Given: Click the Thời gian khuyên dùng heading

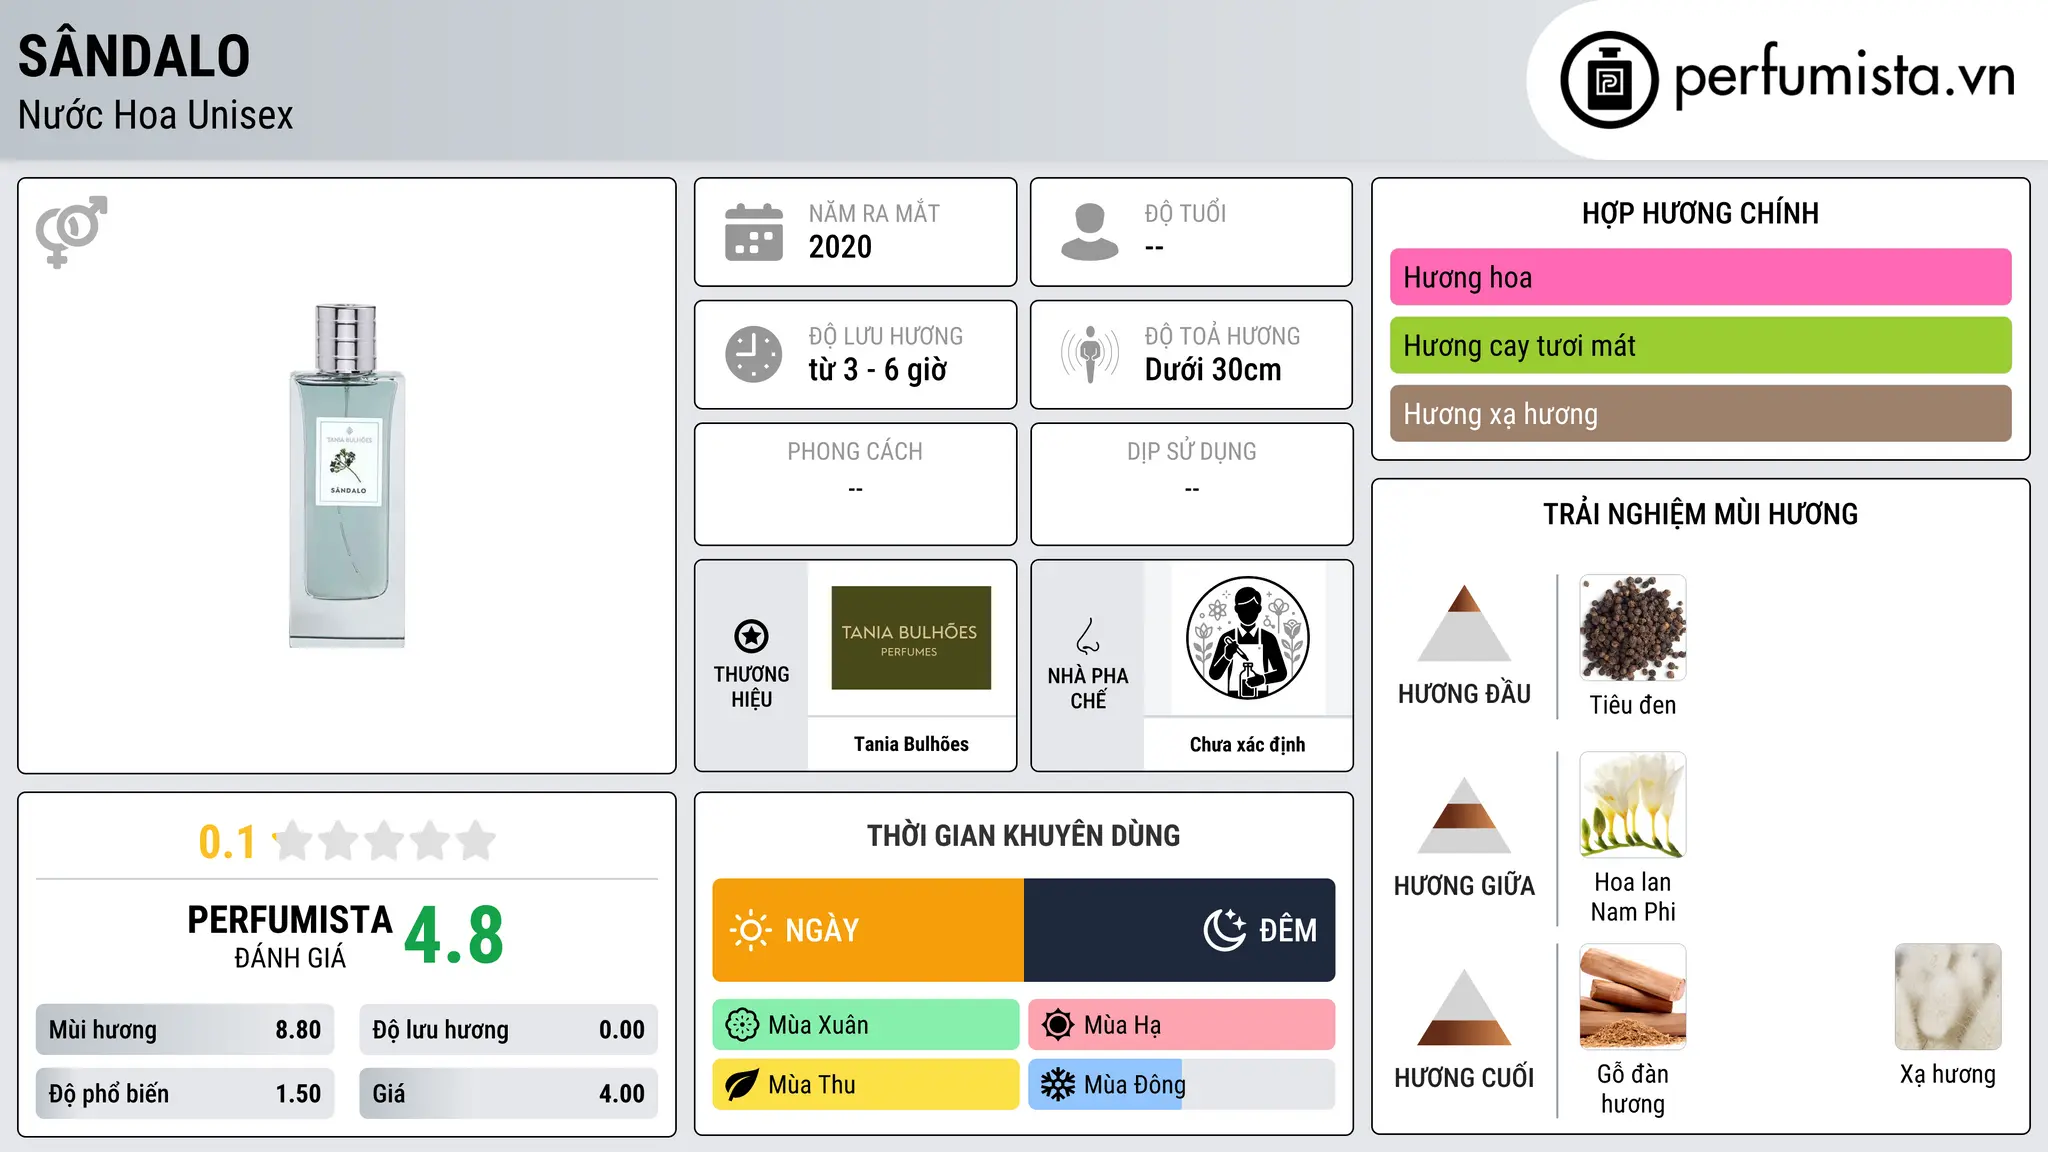Looking at the screenshot, I should tap(1023, 835).
